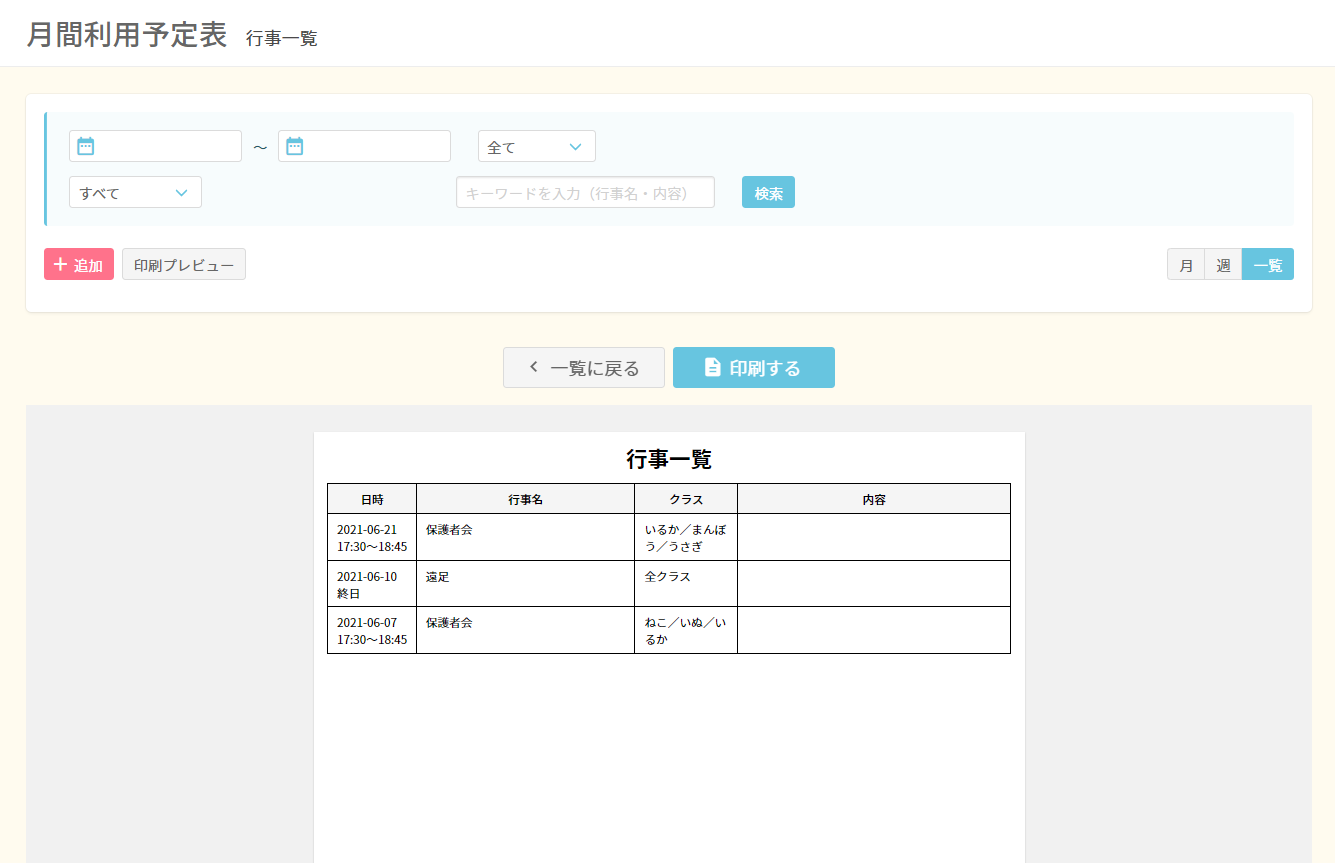Switch to 週 view tab
Screen dimensions: 1335x863
click(x=1223, y=264)
